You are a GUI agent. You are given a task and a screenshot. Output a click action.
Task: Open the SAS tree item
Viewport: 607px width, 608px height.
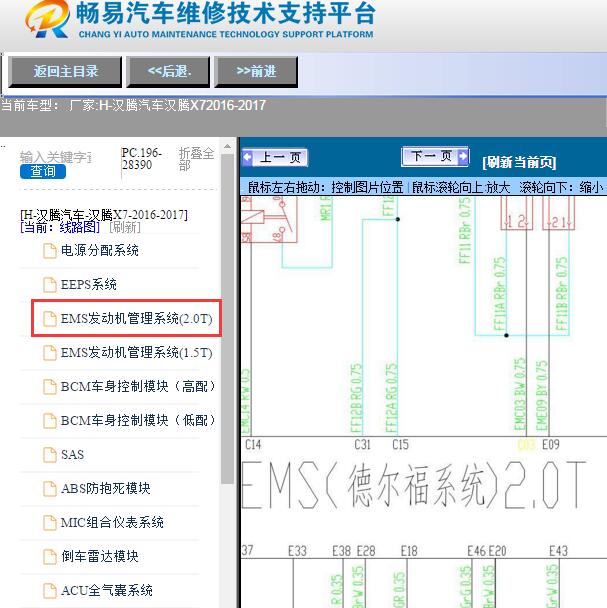click(x=72, y=454)
